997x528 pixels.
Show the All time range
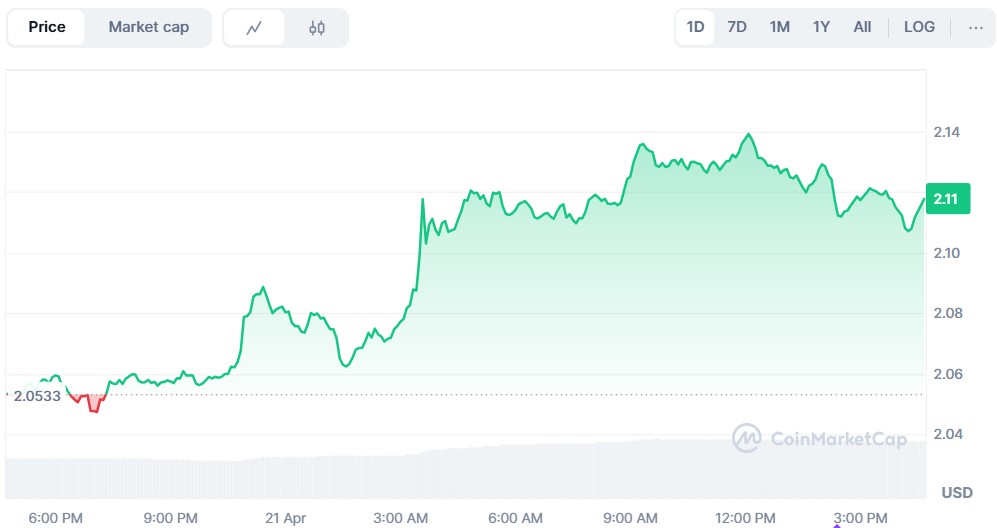[x=862, y=28]
